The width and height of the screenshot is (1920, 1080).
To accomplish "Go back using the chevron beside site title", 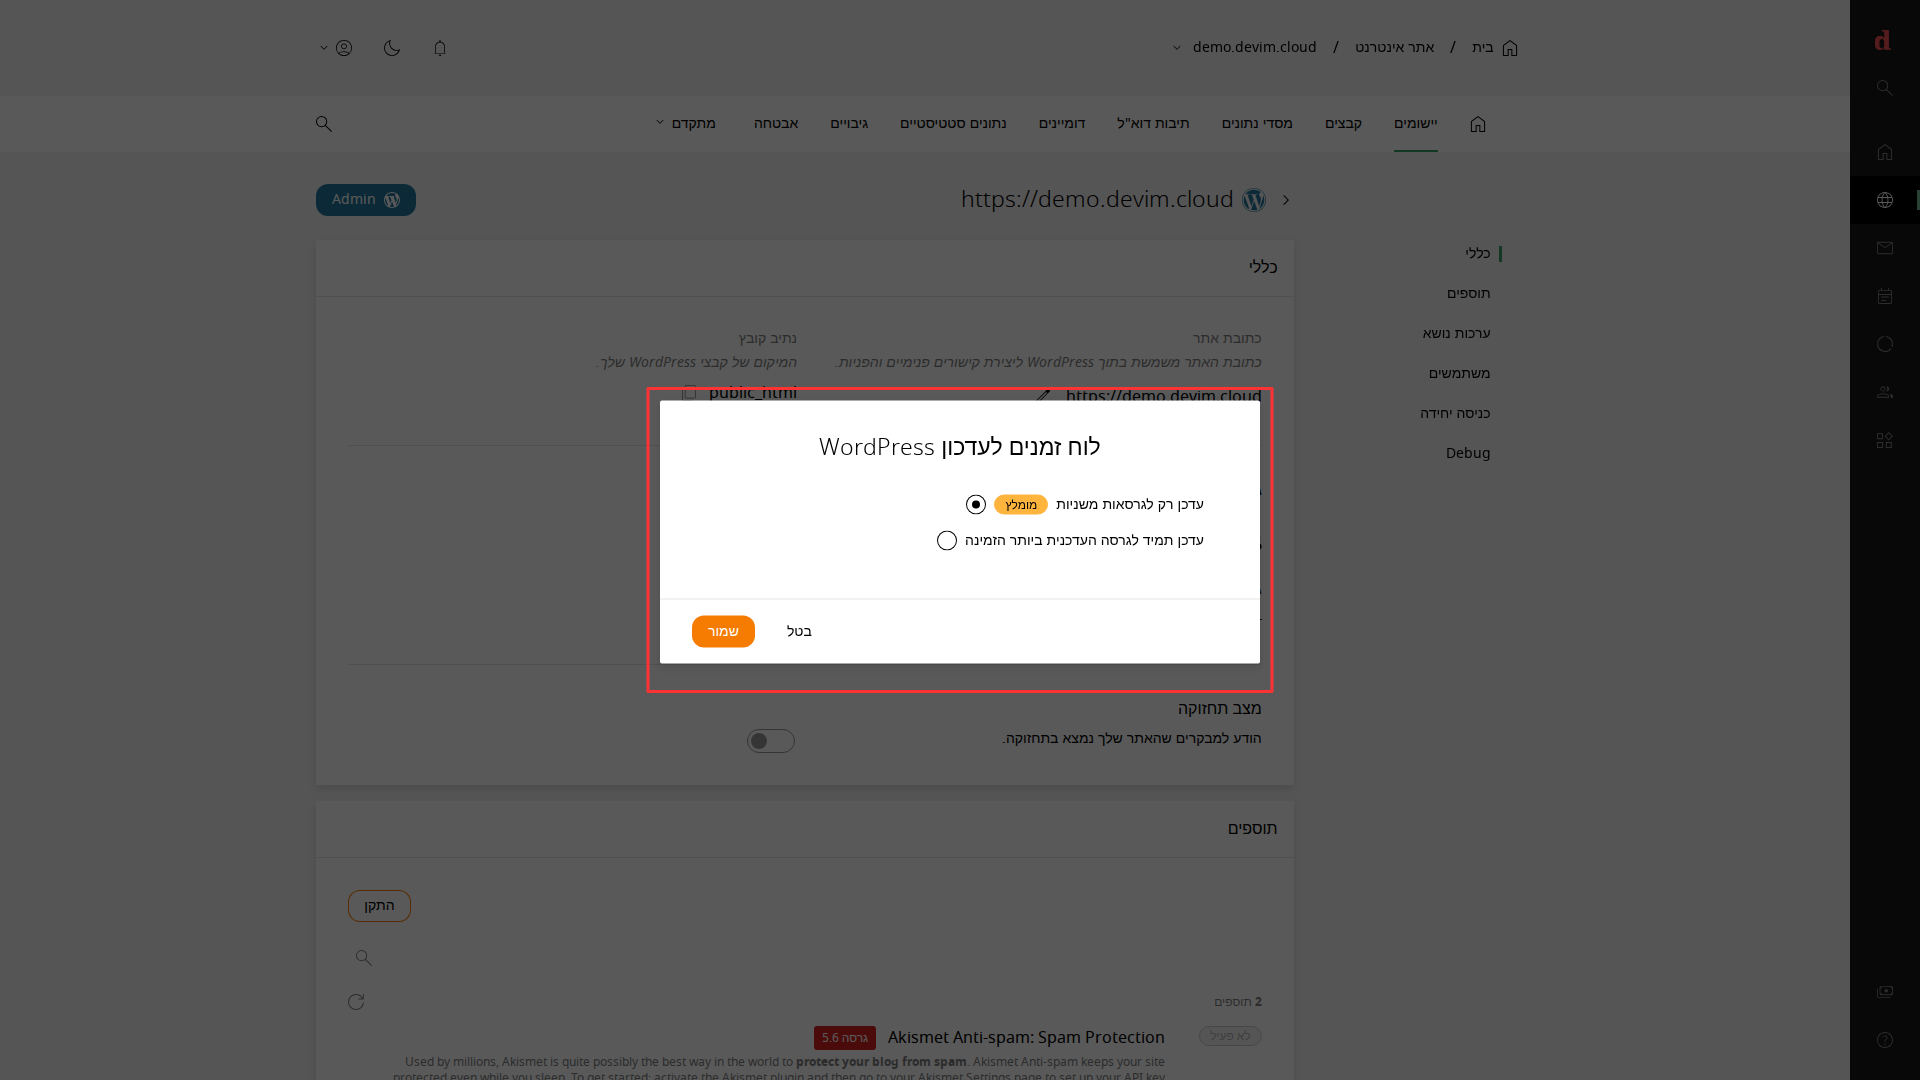I will (x=1286, y=200).
